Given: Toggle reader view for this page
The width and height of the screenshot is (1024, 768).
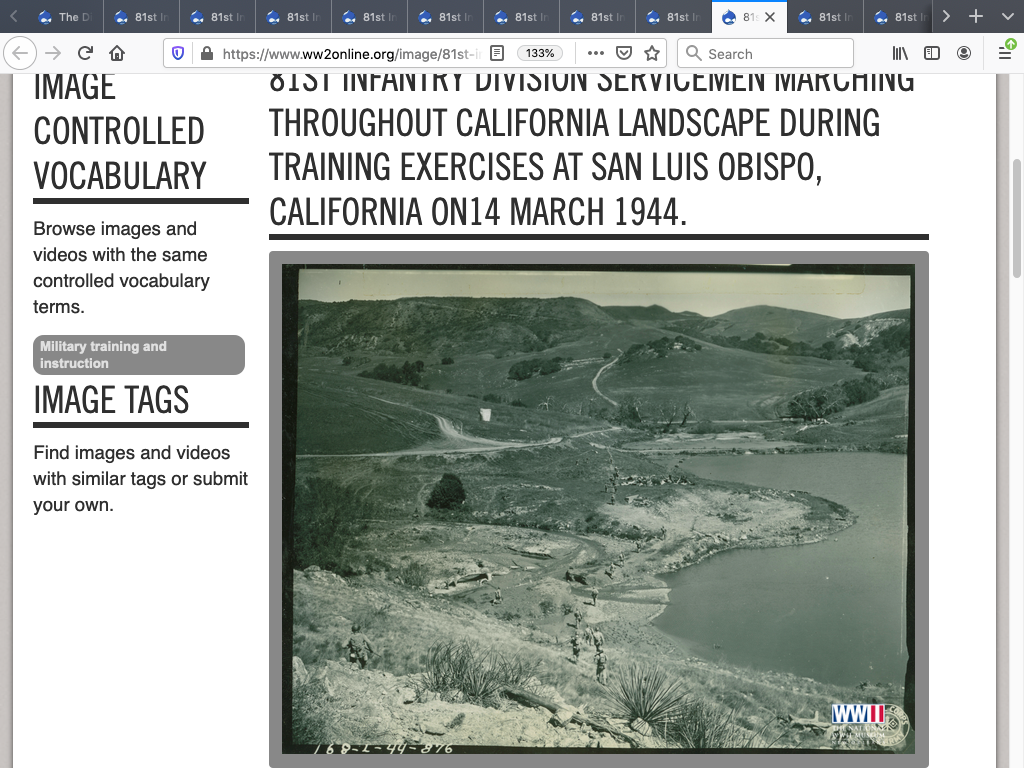Looking at the screenshot, I should point(497,53).
